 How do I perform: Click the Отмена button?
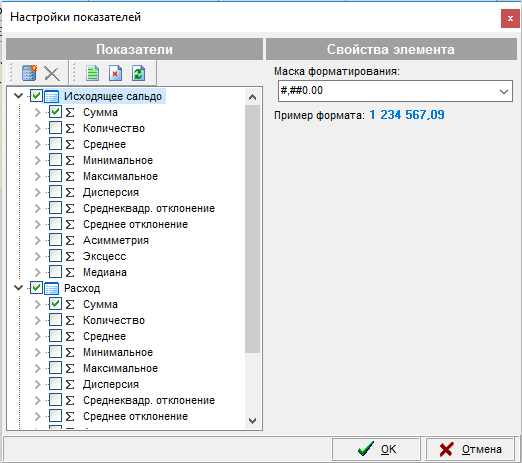pos(470,449)
